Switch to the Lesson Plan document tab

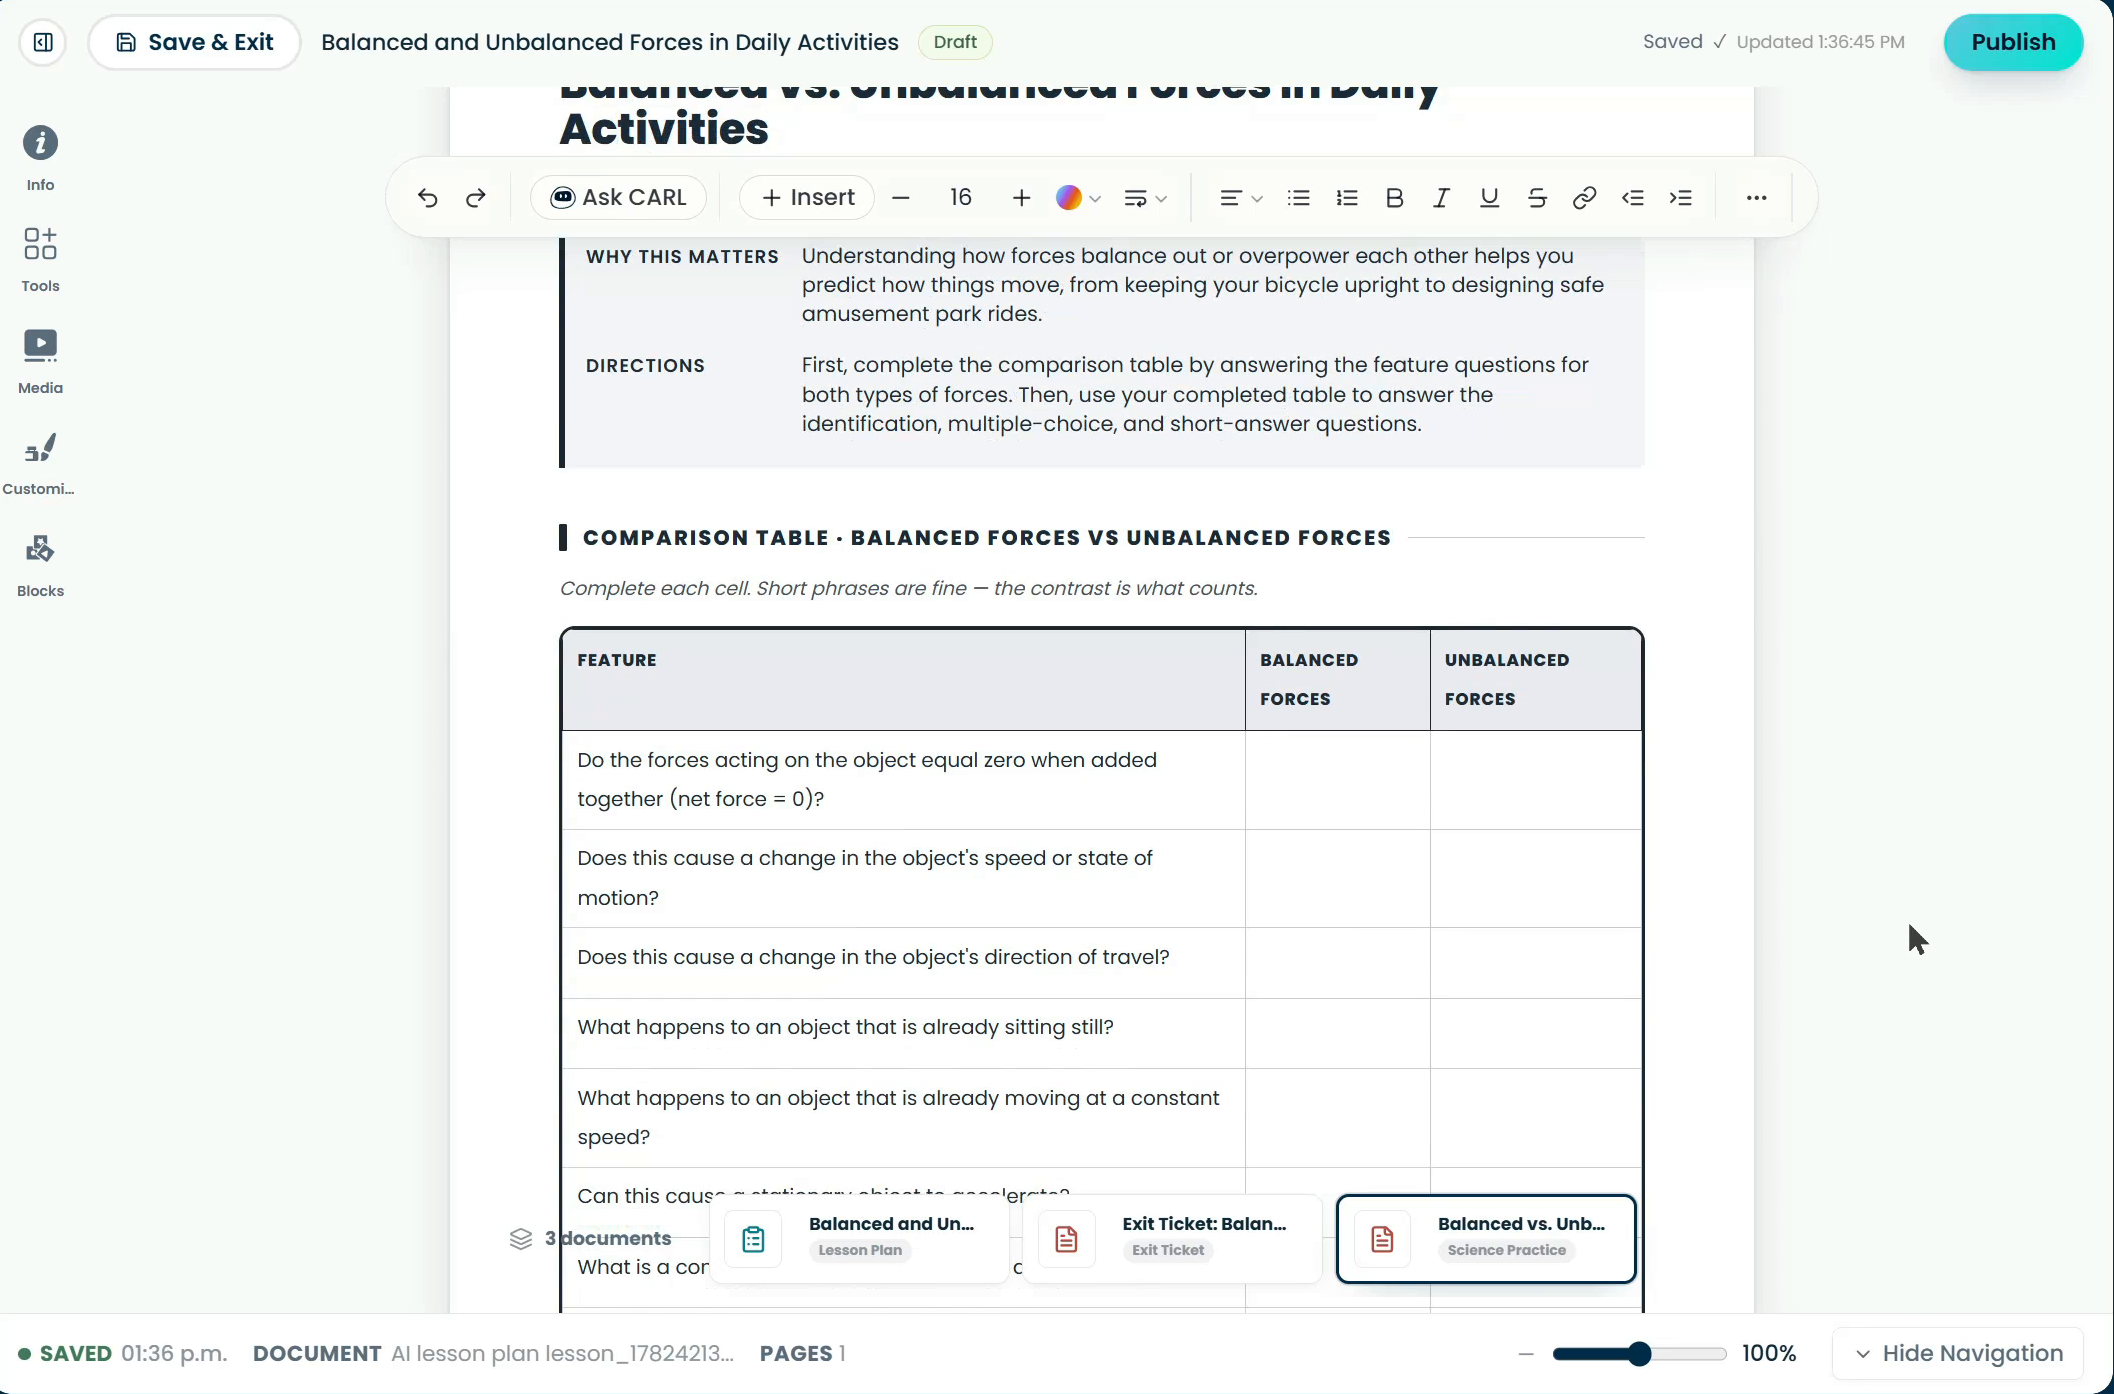coord(859,1238)
